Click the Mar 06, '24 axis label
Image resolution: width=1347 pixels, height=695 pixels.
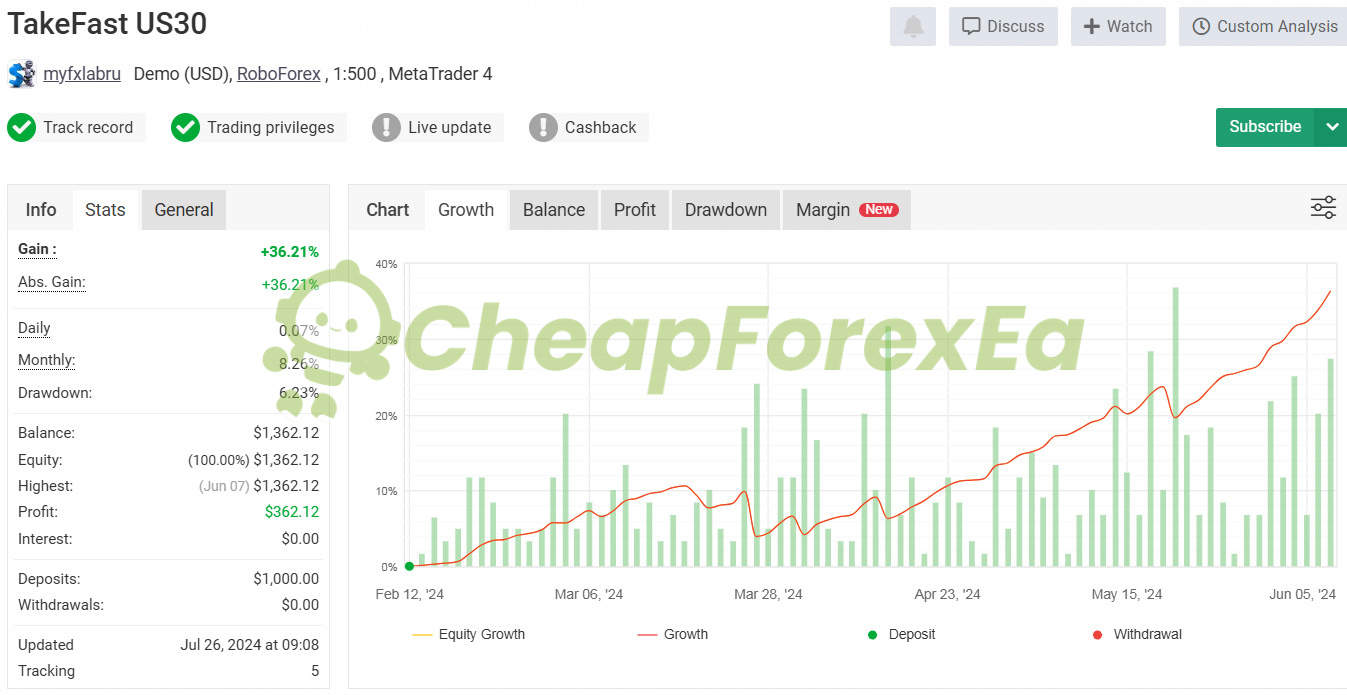click(x=589, y=594)
